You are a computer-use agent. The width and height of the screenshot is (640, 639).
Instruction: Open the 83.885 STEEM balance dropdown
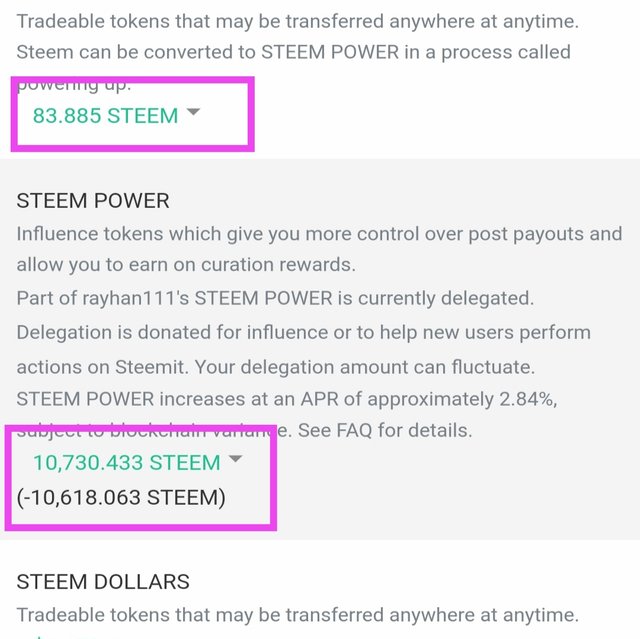point(105,116)
